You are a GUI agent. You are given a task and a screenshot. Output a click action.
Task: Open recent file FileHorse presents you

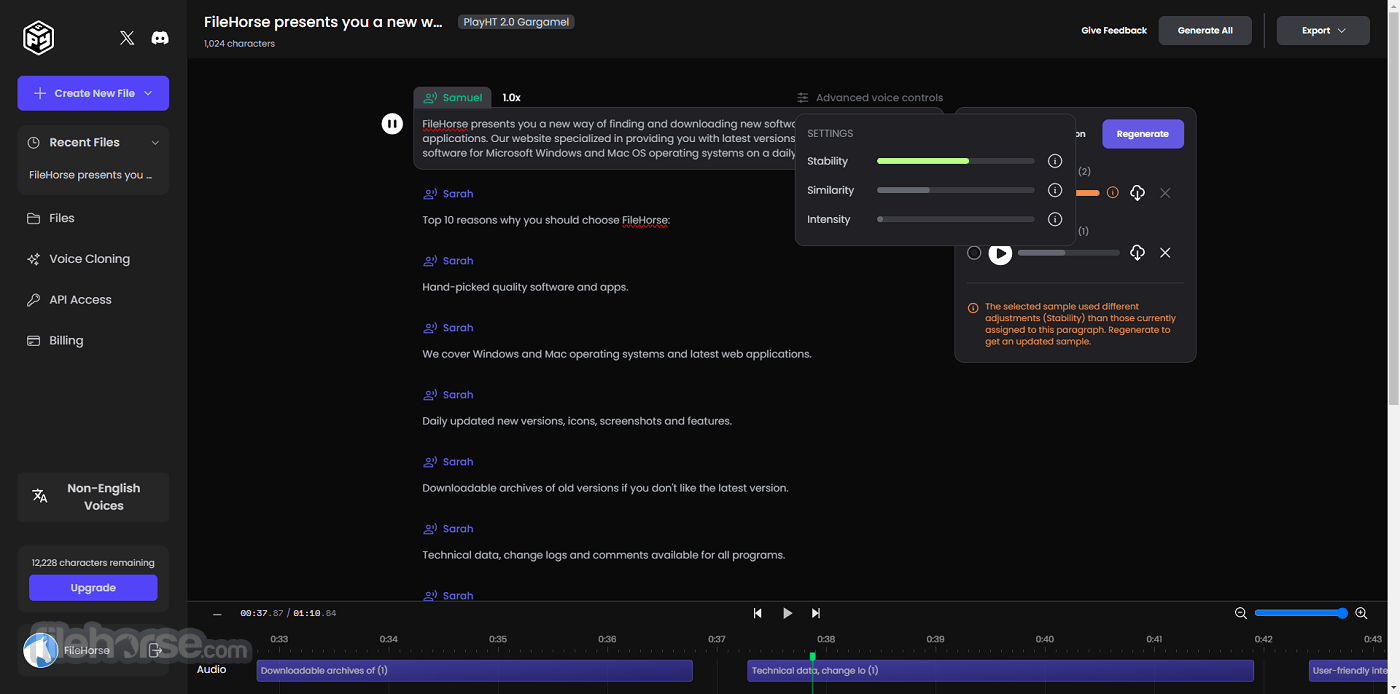coord(91,175)
